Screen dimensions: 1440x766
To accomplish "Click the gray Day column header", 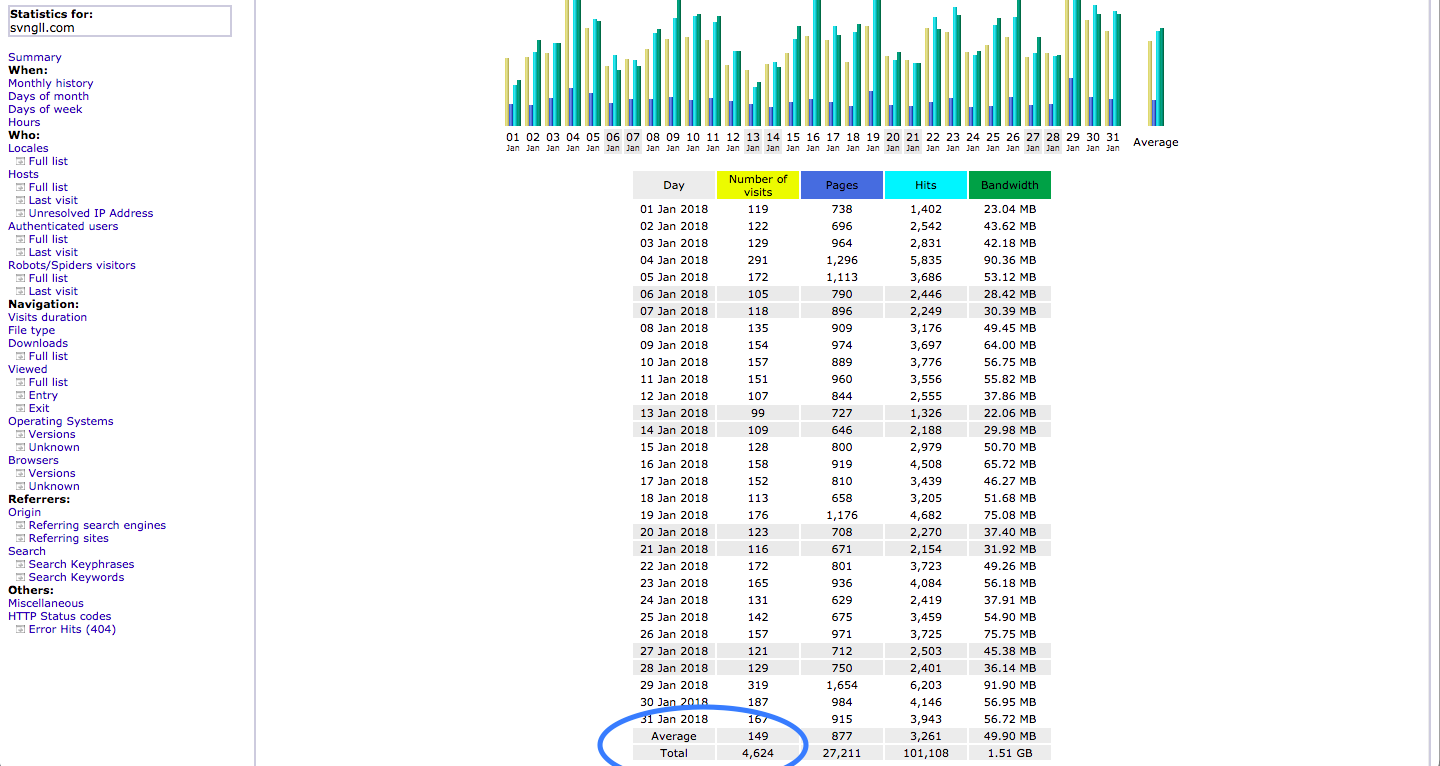I will (674, 185).
